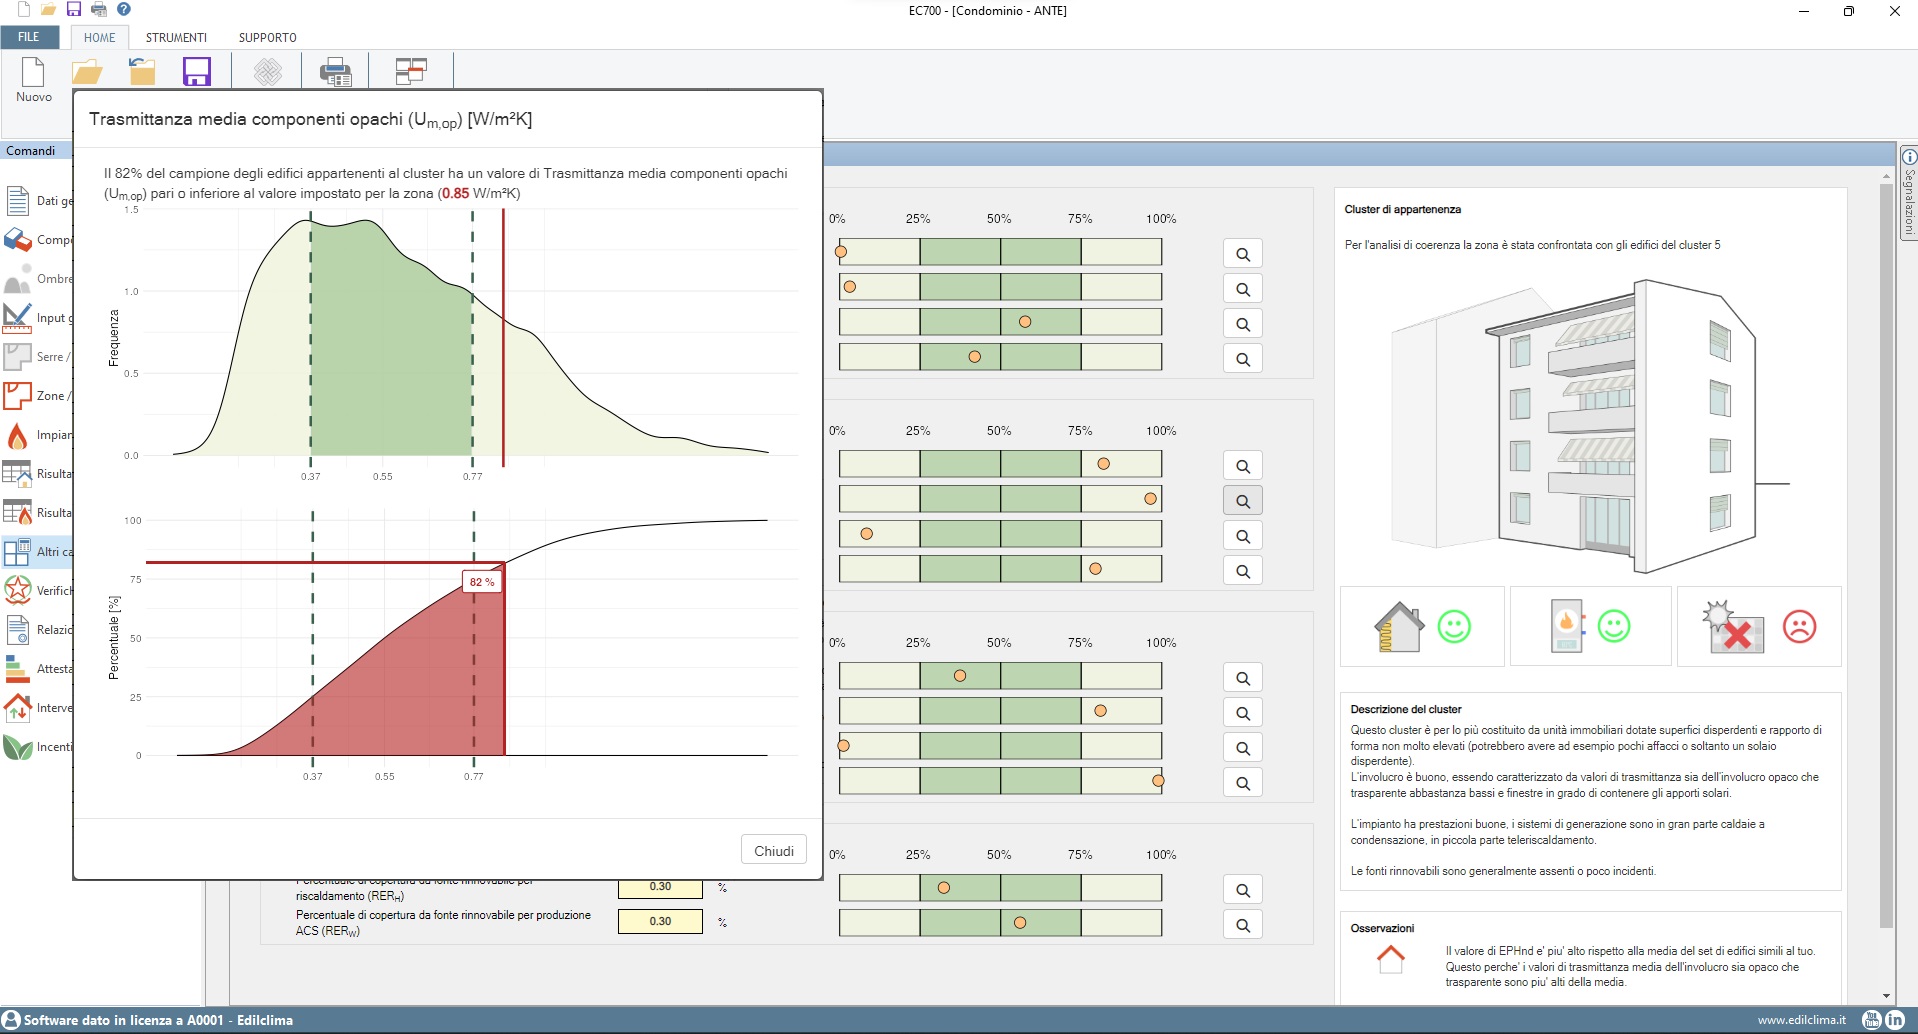Click the 82 % label on the cumulative chart
The width and height of the screenshot is (1918, 1034).
(482, 582)
